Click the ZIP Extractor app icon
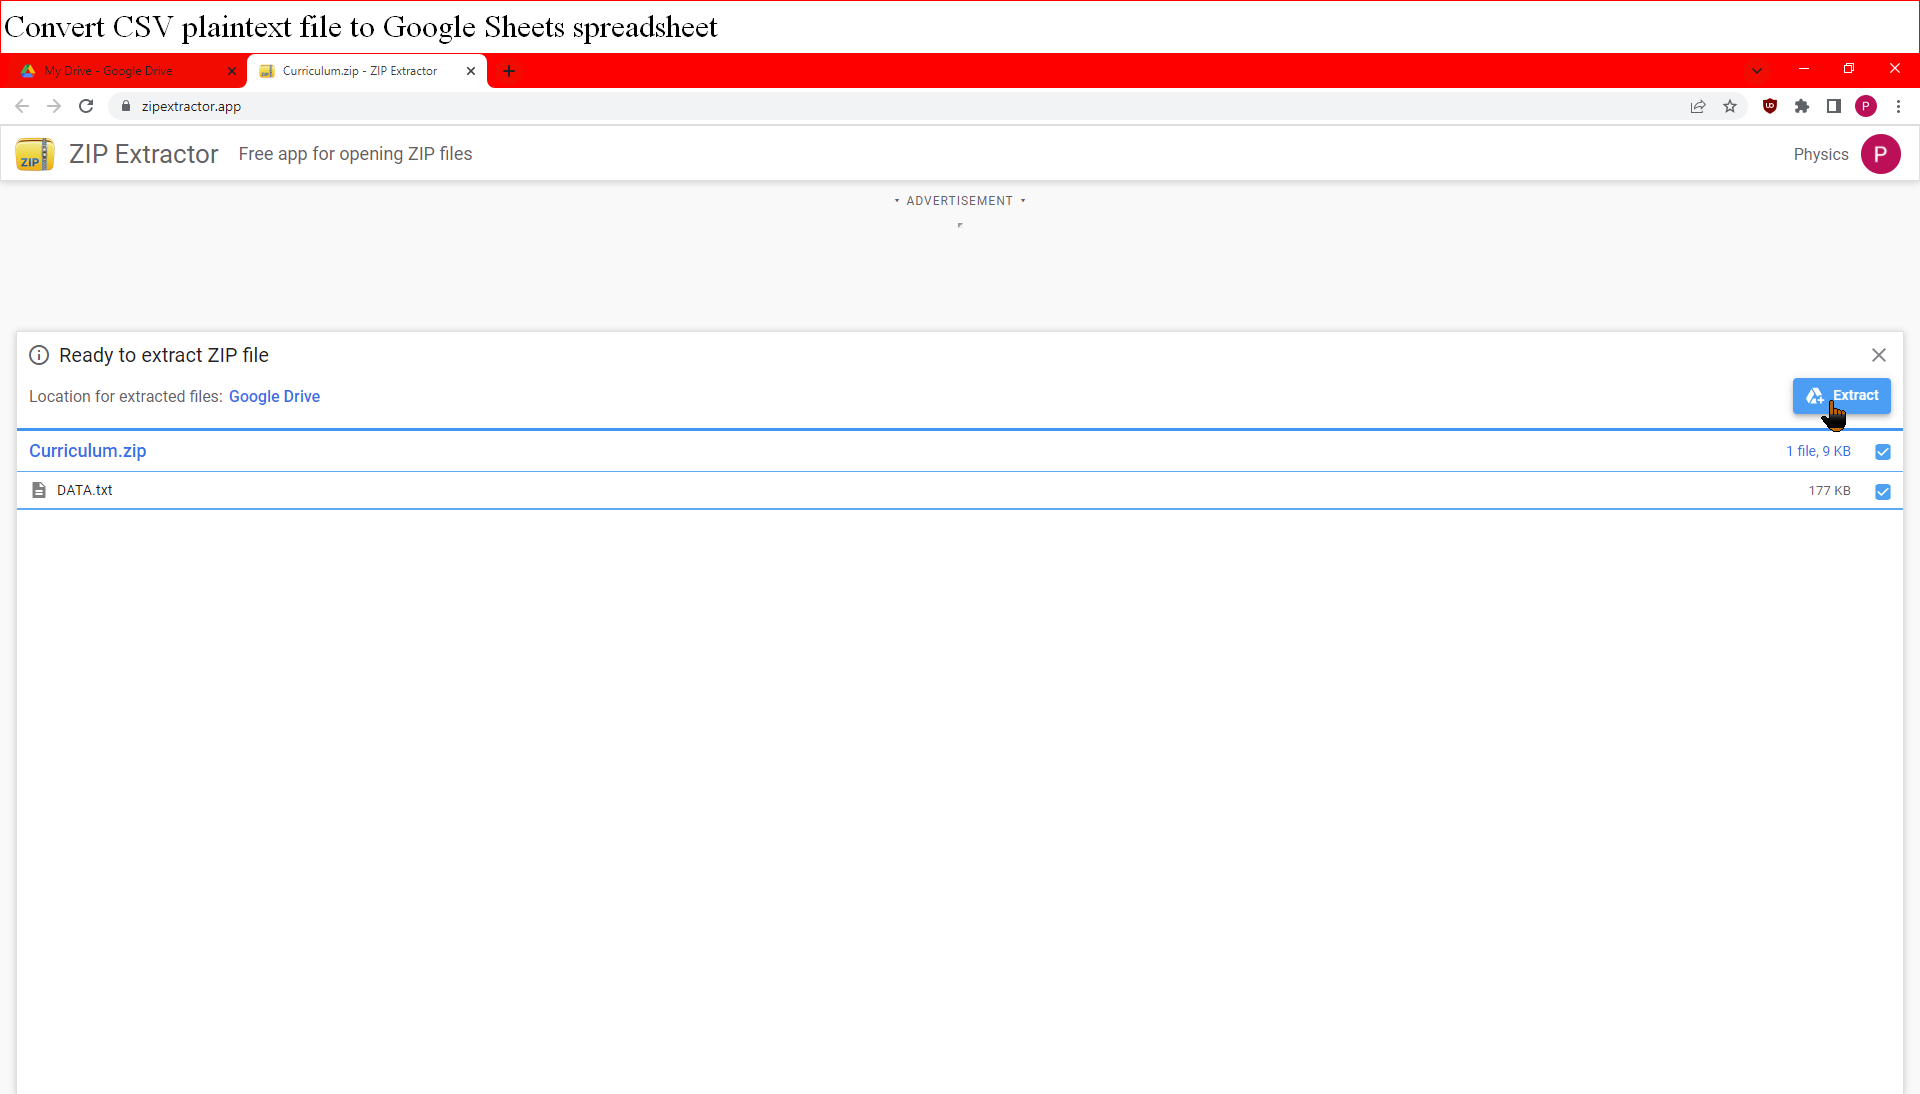 [33, 154]
